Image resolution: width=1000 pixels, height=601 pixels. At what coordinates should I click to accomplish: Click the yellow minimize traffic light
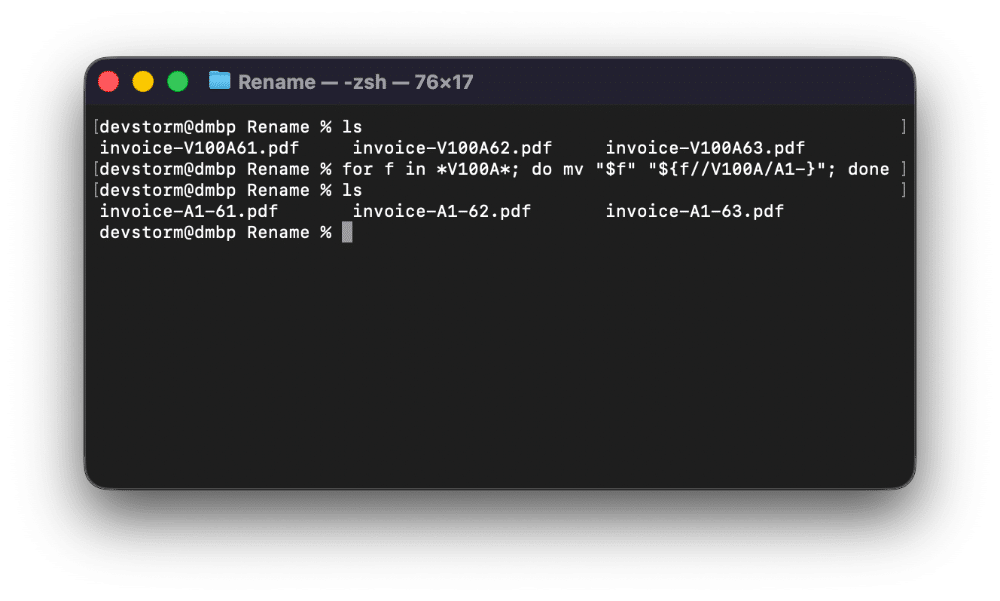(143, 81)
